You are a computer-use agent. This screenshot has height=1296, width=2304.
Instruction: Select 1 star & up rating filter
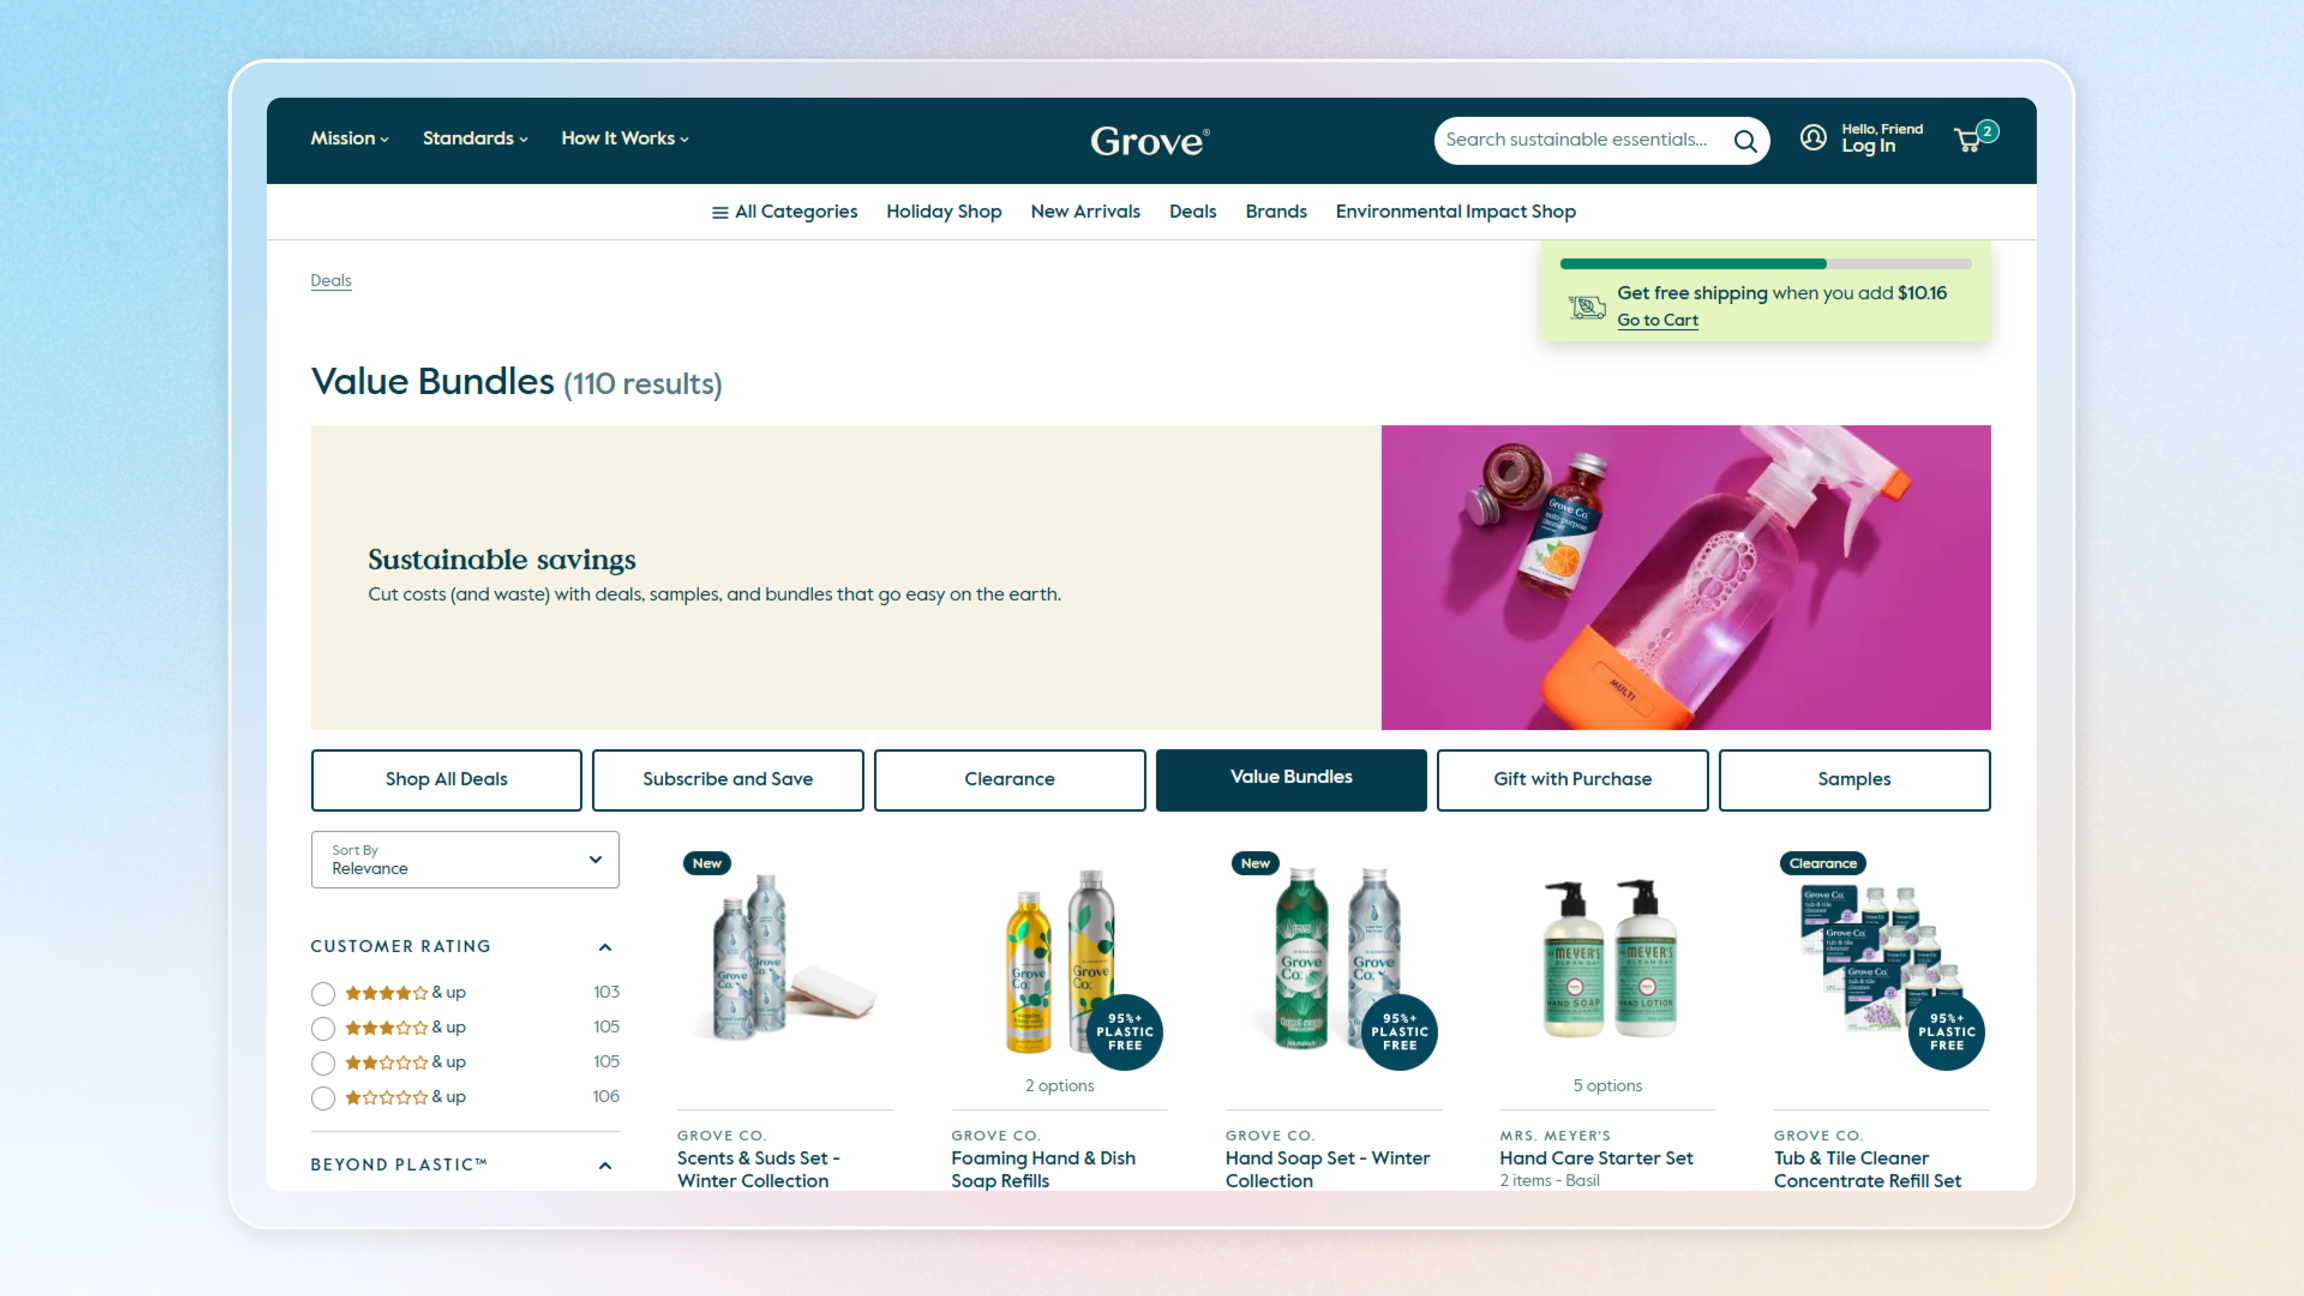click(x=322, y=1098)
